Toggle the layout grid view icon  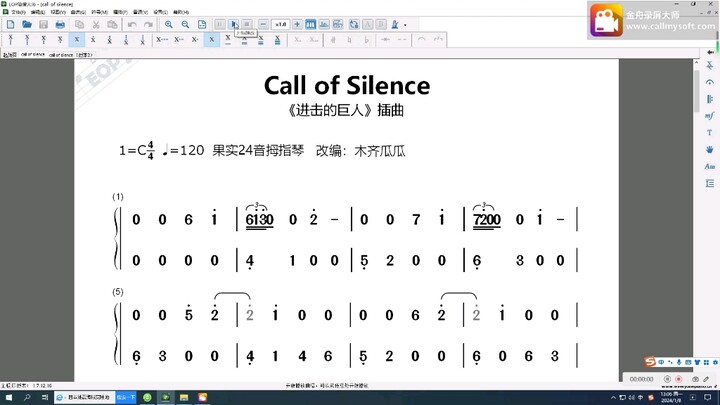[338, 24]
